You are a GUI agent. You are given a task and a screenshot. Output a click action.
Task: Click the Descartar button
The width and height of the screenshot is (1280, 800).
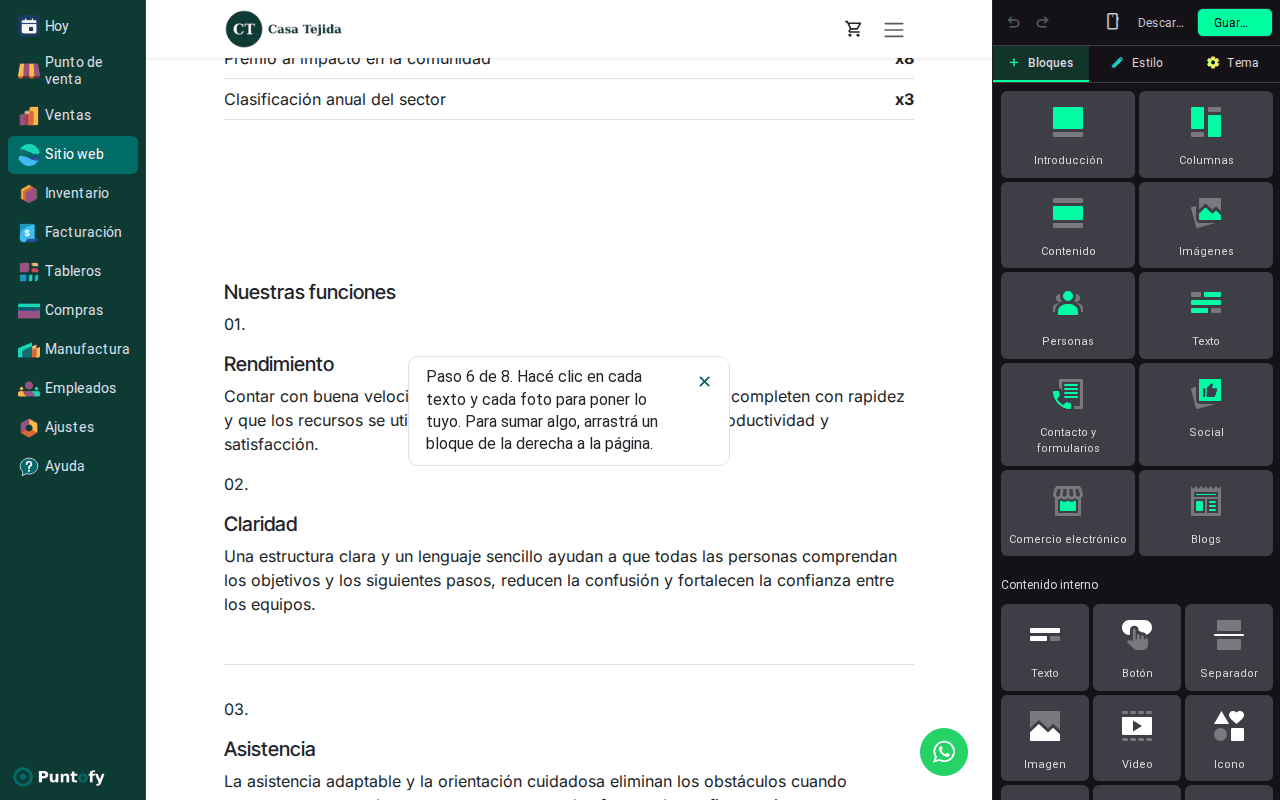click(x=1160, y=22)
